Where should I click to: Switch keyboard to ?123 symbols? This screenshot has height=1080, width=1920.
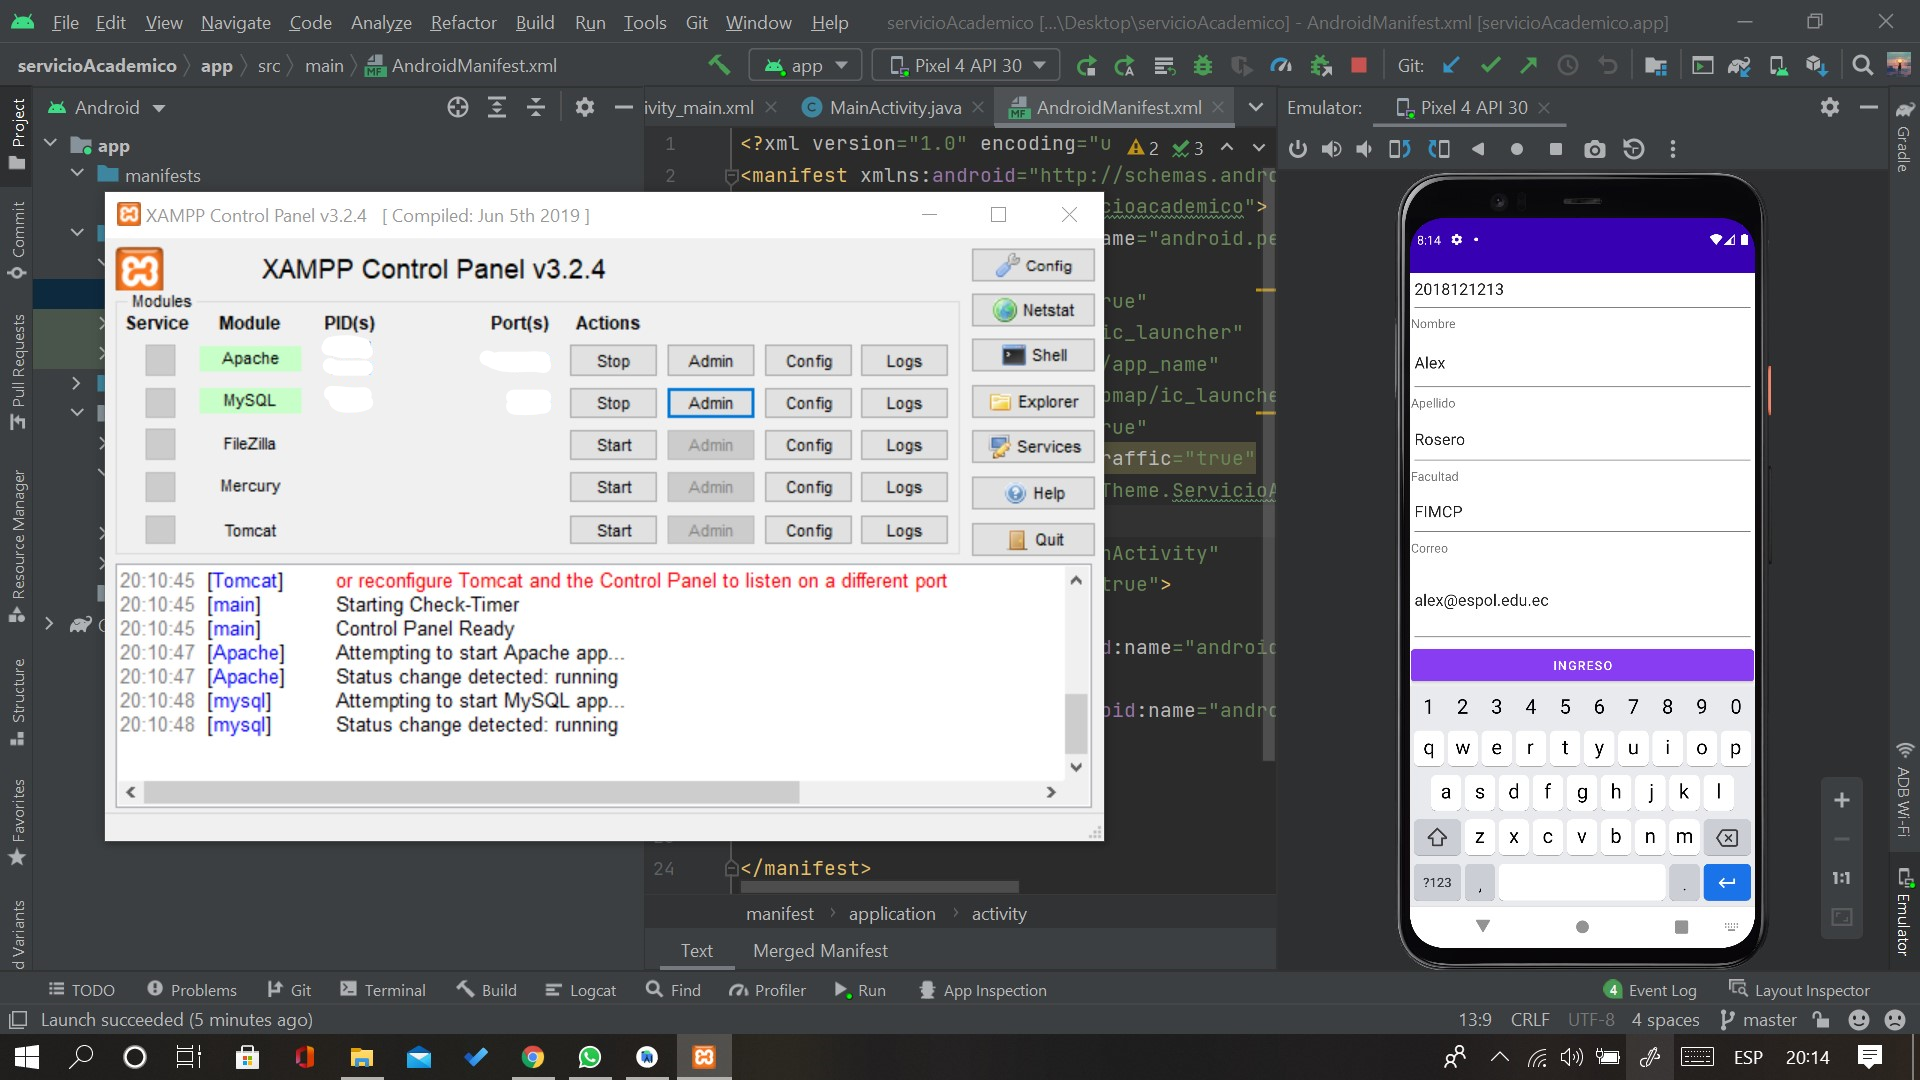coord(1437,882)
